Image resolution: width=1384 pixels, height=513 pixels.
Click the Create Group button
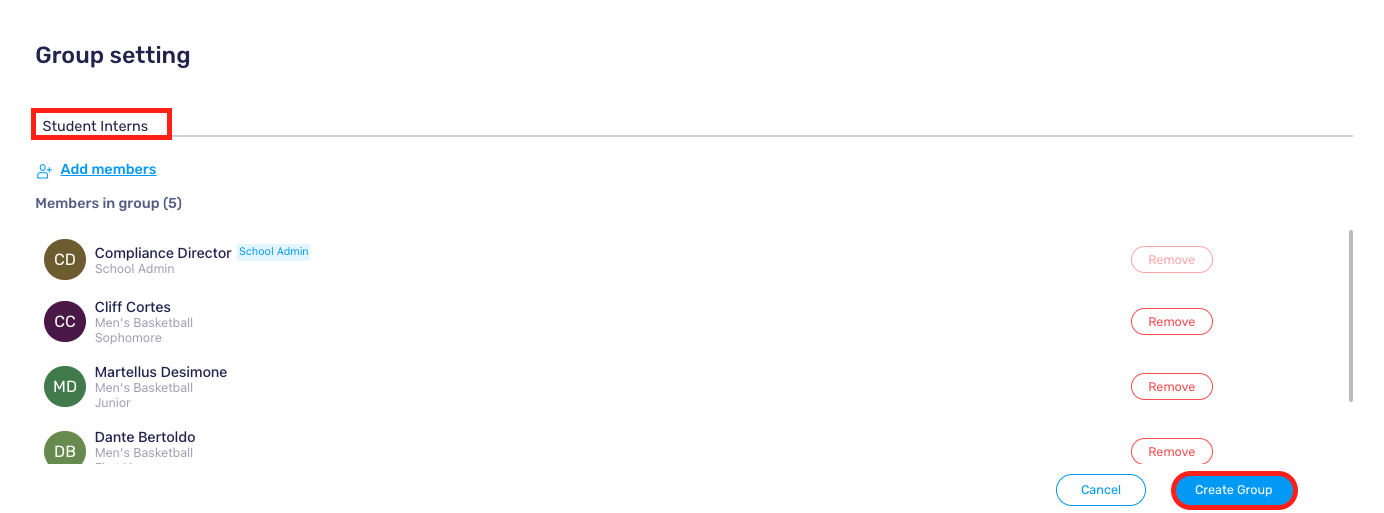click(1234, 490)
